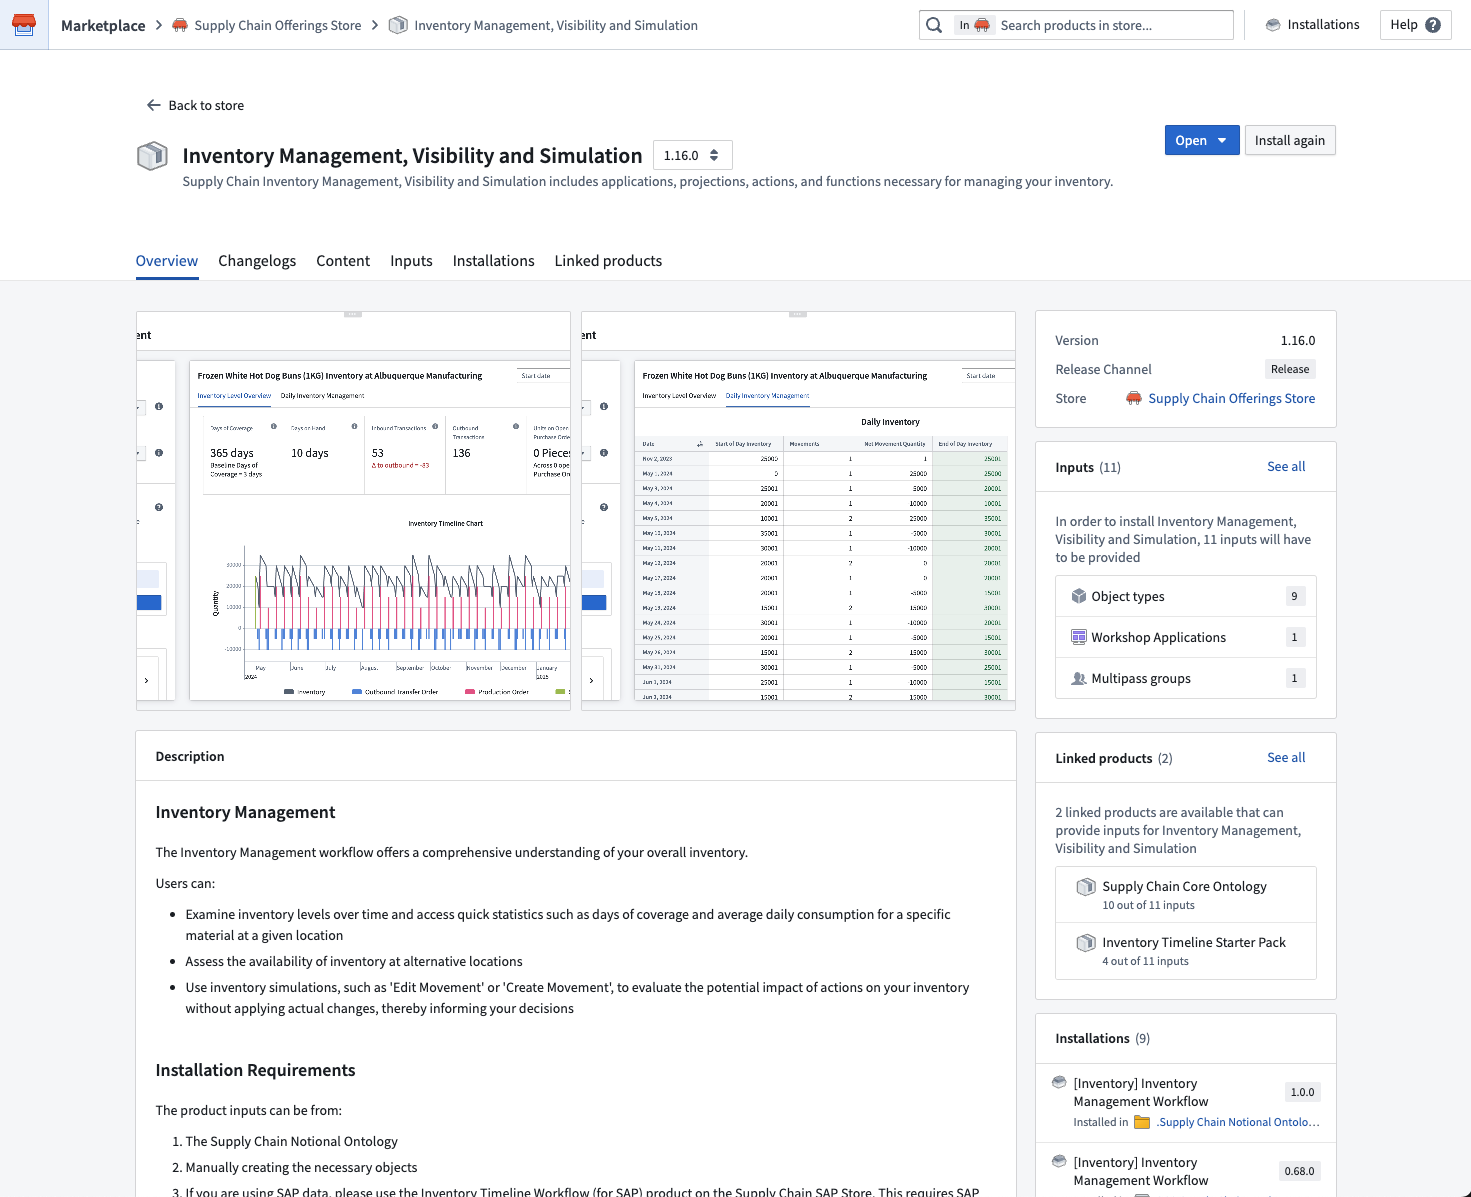Open the Supply Chain Notional Ontology folder link

coord(1238,1122)
